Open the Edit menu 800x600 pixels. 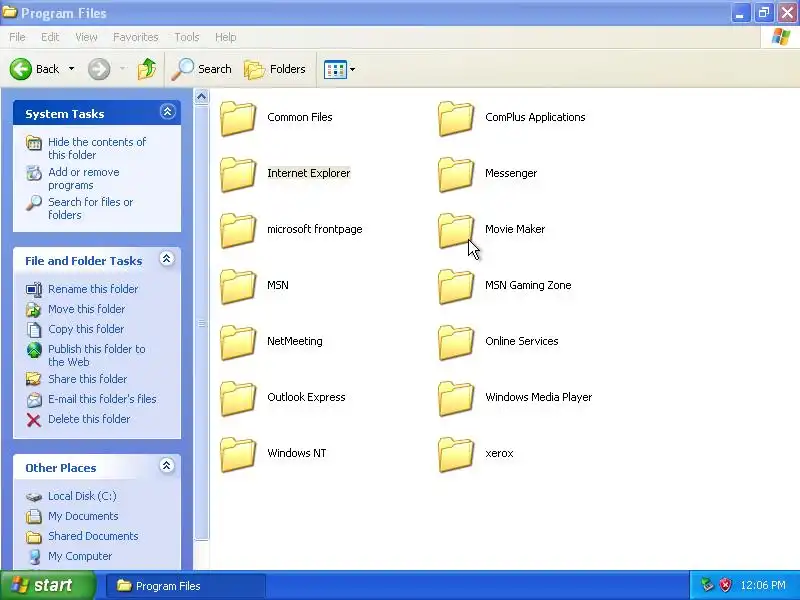[50, 37]
